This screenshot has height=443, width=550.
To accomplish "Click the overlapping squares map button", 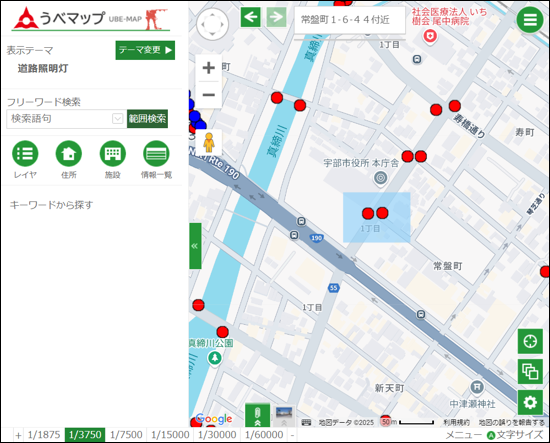I will click(530, 371).
